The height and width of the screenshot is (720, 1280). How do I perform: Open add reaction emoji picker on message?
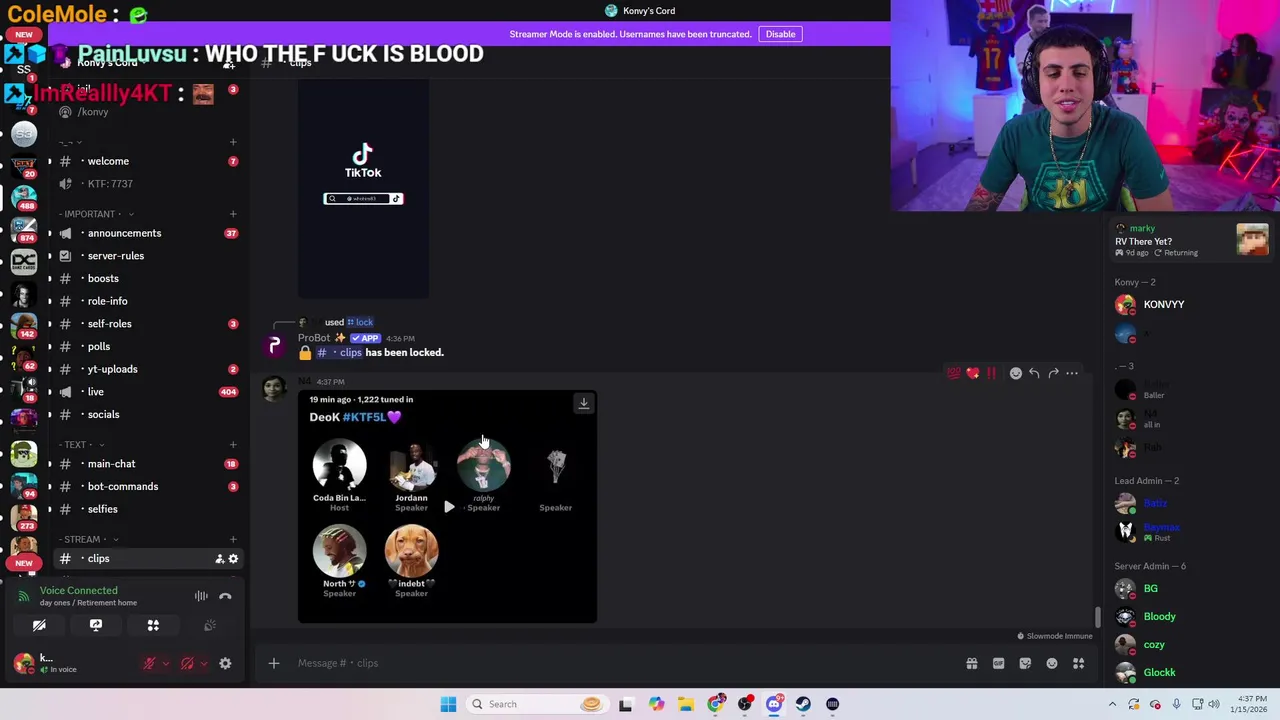[1016, 373]
